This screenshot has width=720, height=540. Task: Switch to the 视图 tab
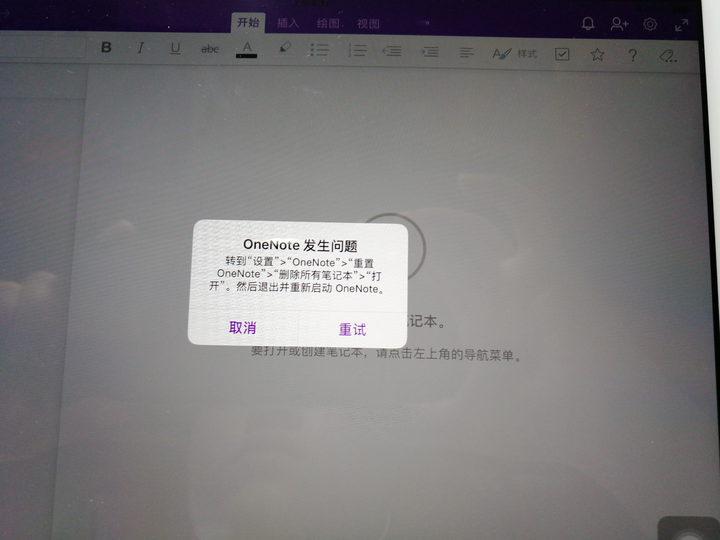[368, 24]
